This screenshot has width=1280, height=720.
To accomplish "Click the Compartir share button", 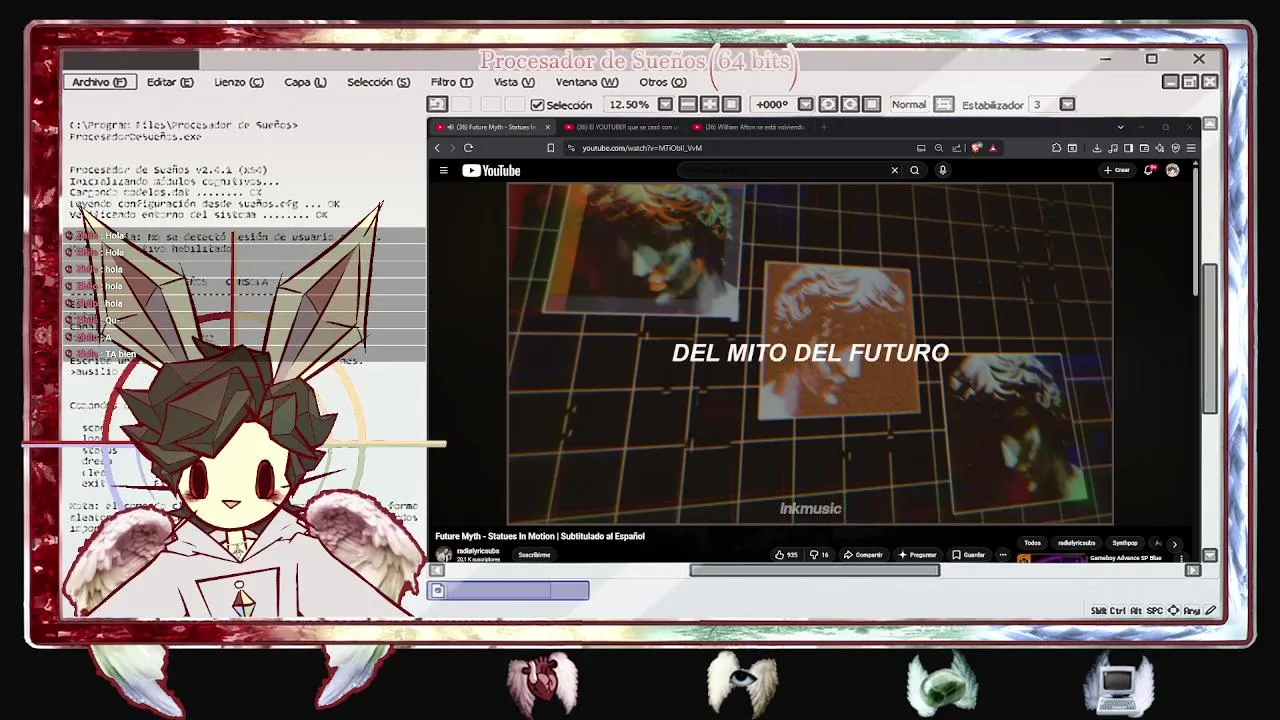I will tap(863, 555).
